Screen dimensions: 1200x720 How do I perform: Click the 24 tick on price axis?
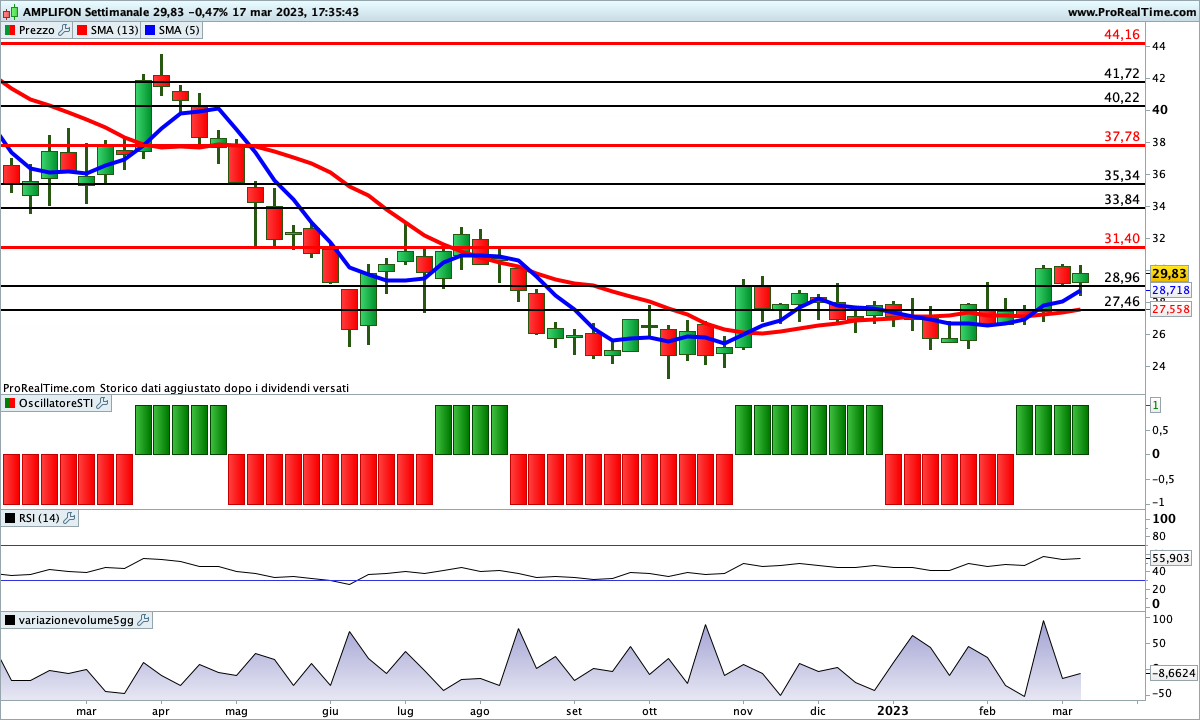(1157, 366)
